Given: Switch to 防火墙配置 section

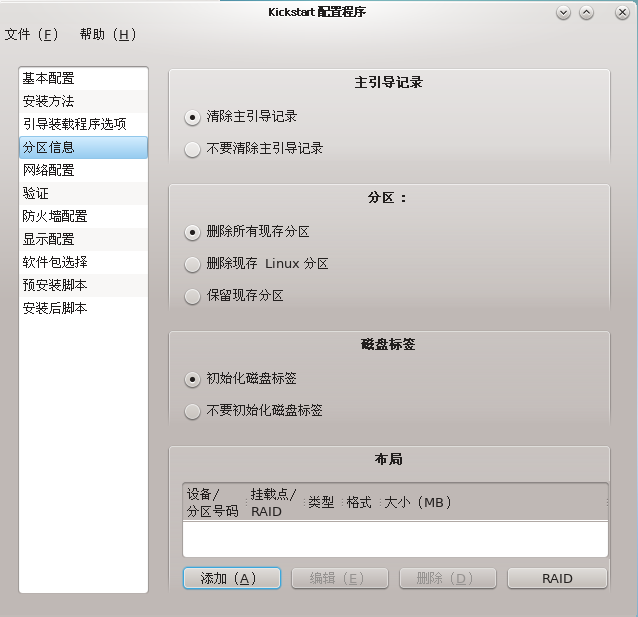Looking at the screenshot, I should (83, 216).
